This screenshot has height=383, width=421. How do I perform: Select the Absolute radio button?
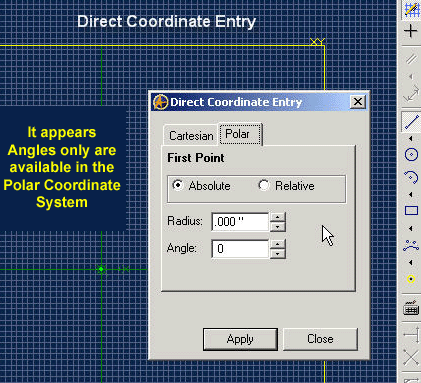point(178,185)
